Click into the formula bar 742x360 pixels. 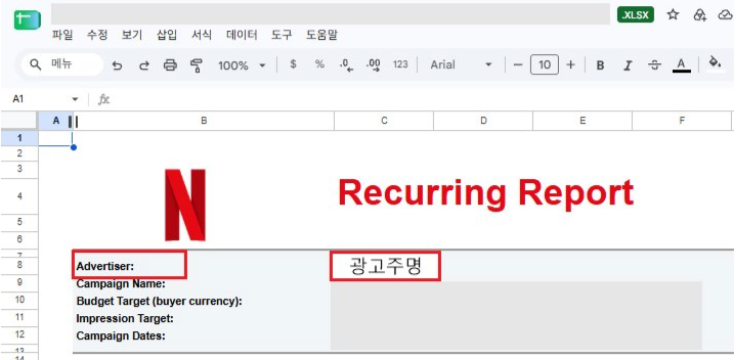click(x=421, y=99)
